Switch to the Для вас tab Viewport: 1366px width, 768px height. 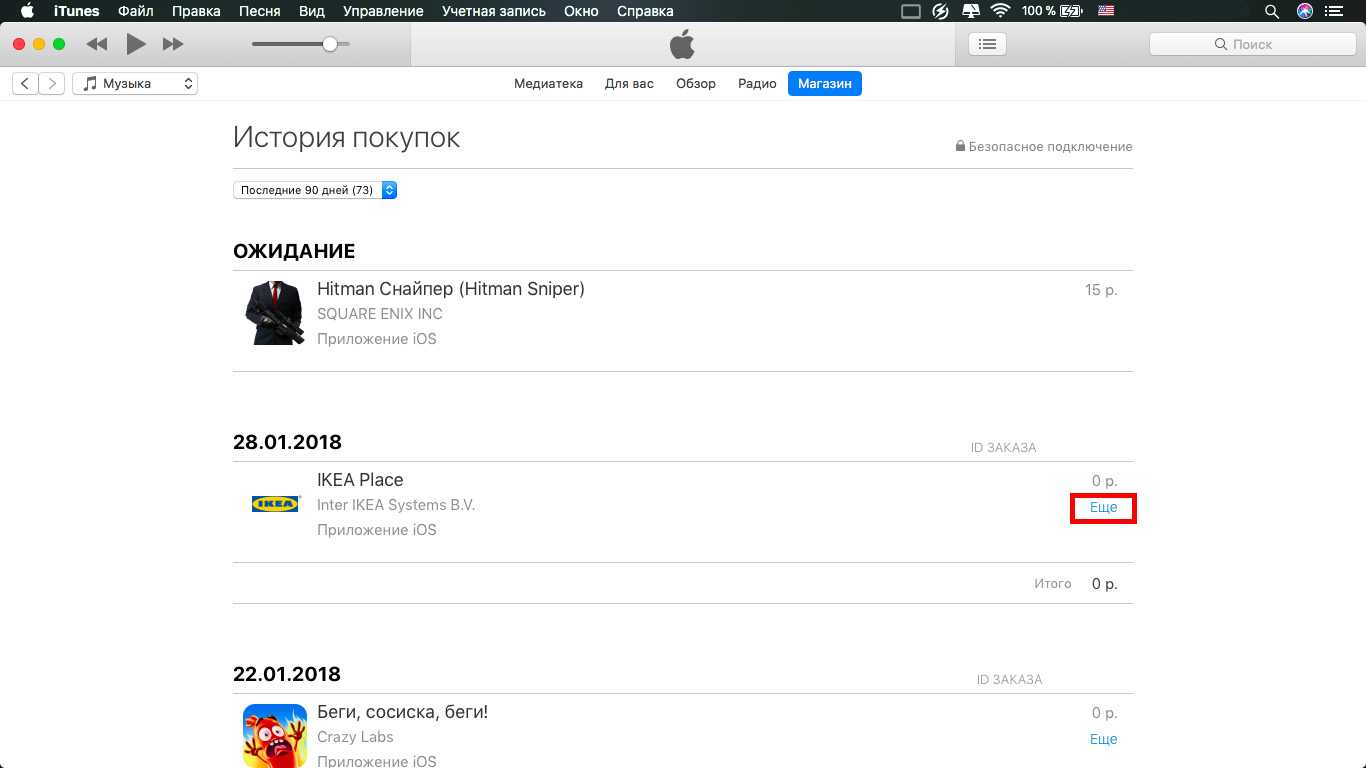point(629,84)
